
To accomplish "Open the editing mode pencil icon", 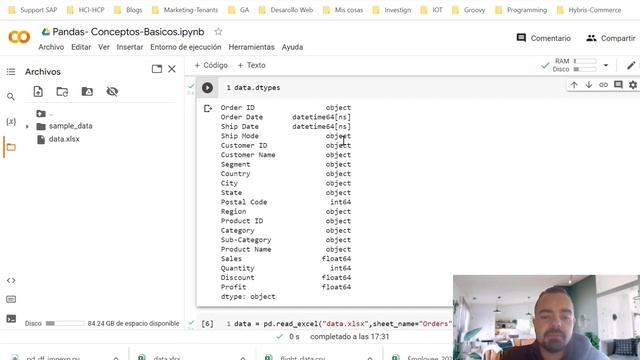I will [x=631, y=65].
